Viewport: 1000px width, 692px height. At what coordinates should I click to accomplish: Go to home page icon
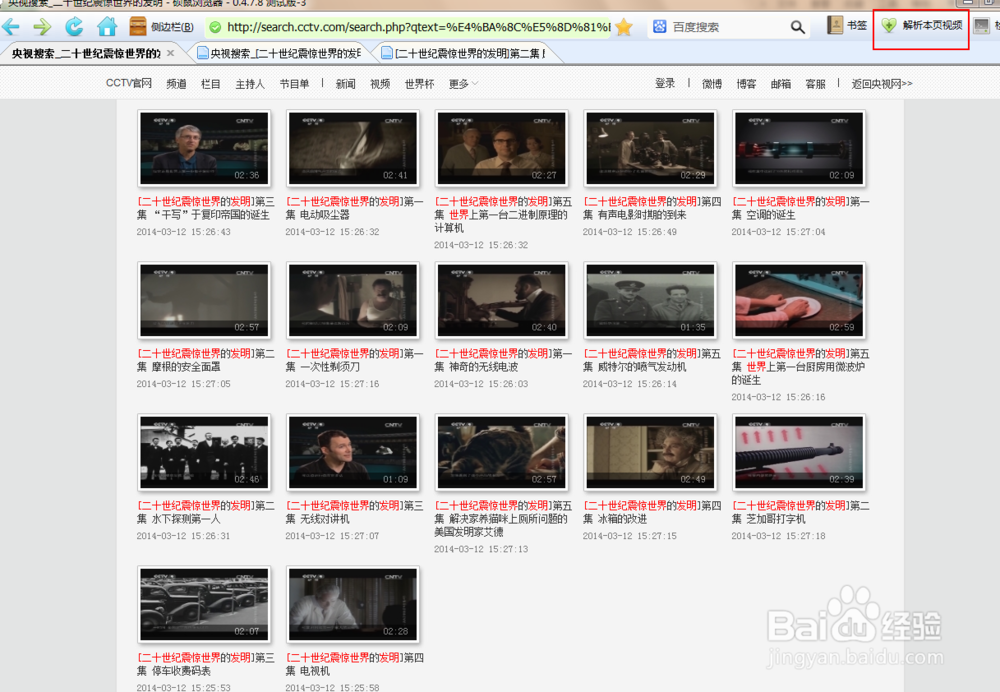tap(107, 27)
